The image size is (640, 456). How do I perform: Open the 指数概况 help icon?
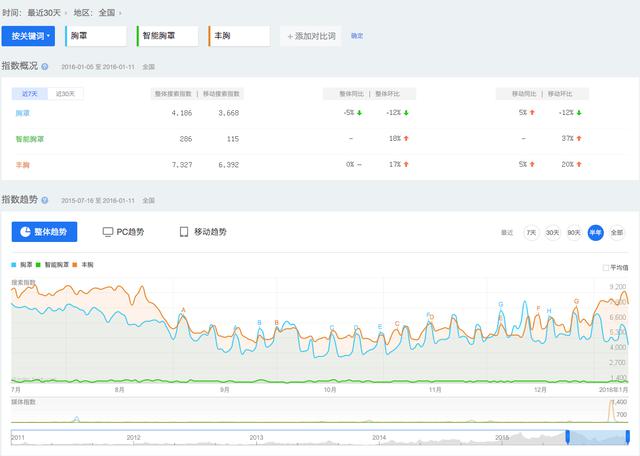coord(45,67)
